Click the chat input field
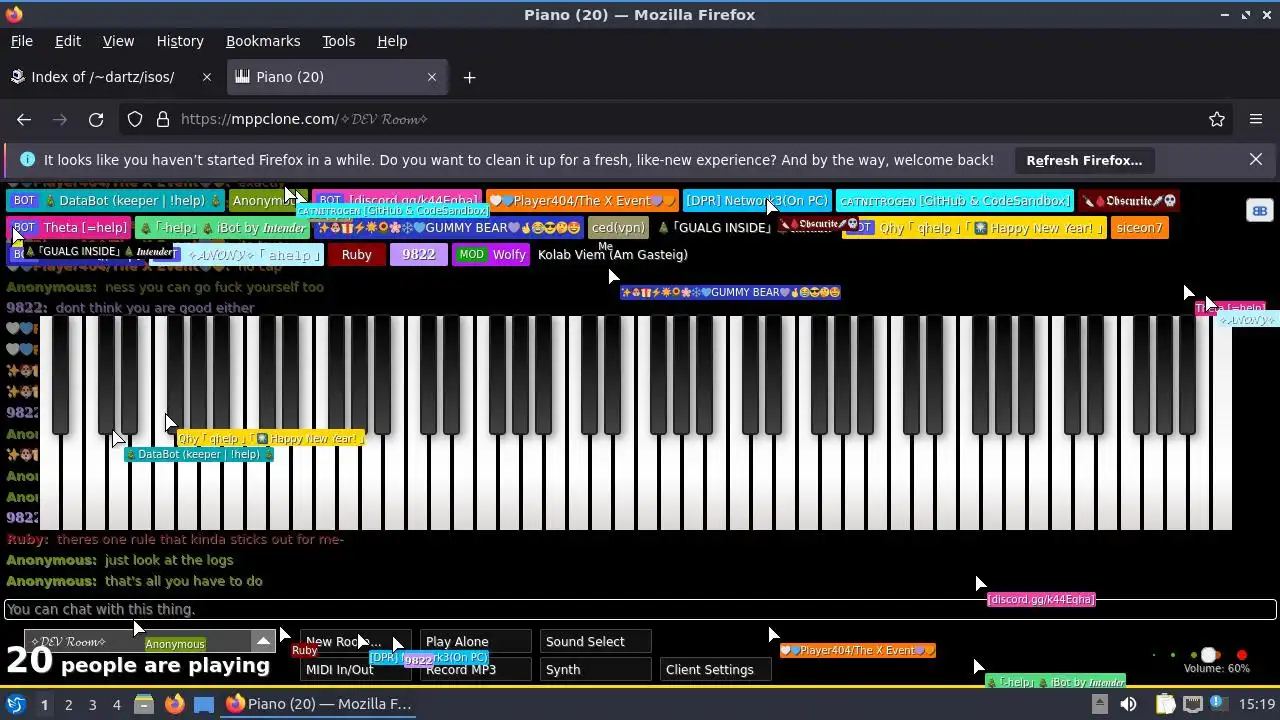The width and height of the screenshot is (1280, 720). [640, 609]
